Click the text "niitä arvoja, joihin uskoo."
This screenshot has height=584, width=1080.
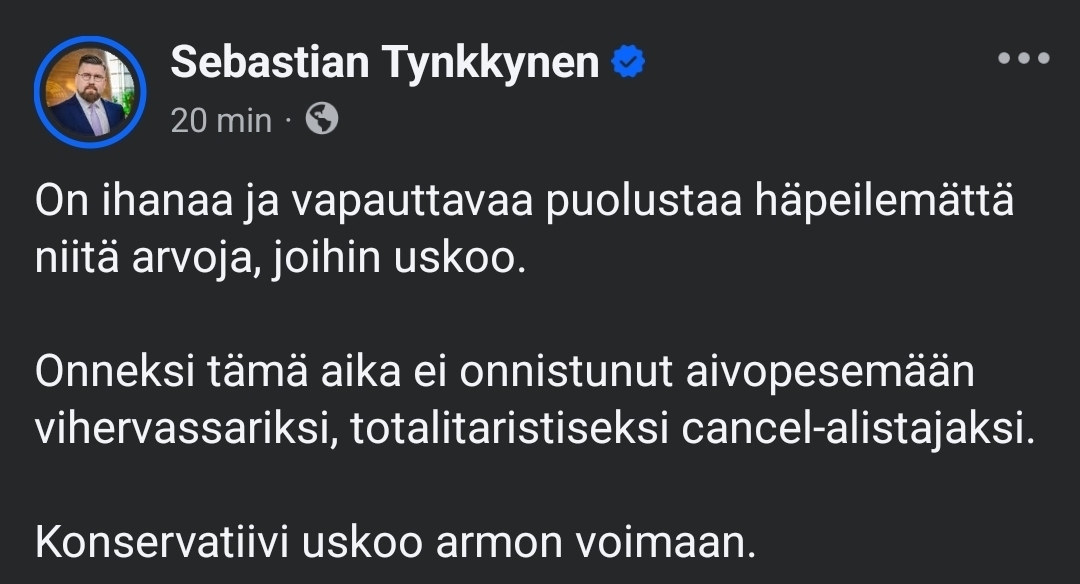click(x=279, y=261)
